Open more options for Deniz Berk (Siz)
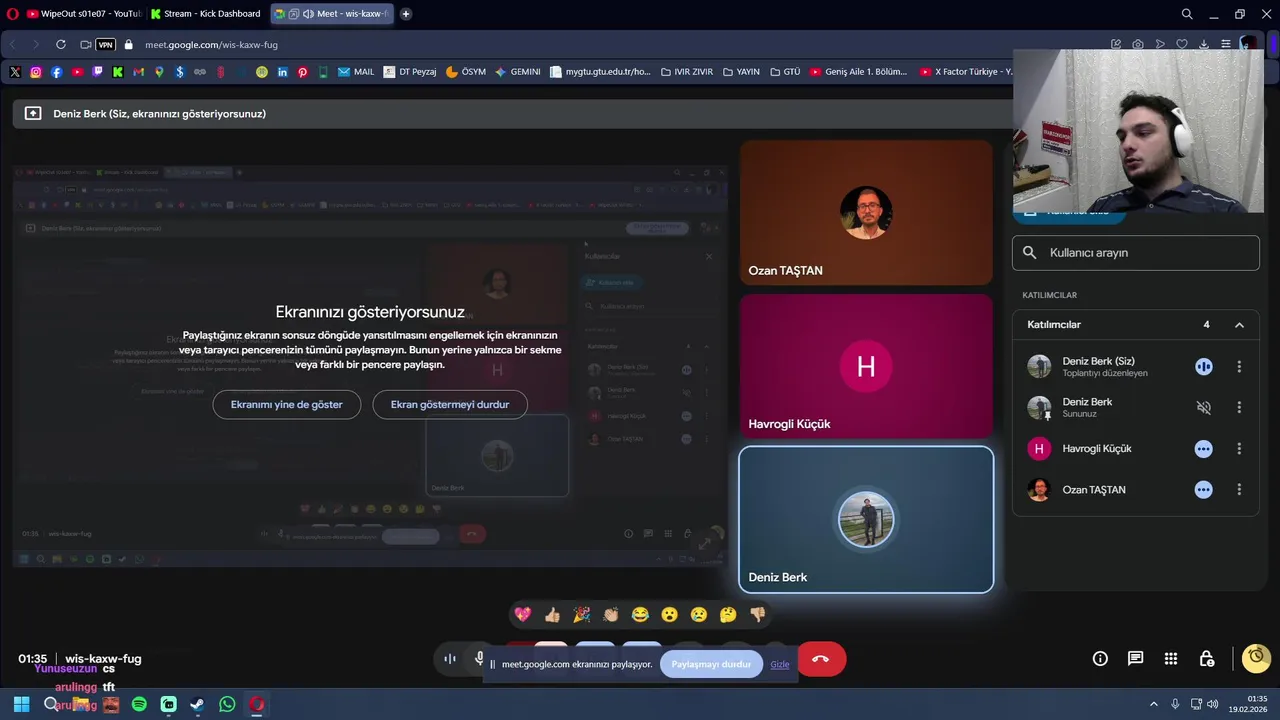The height and width of the screenshot is (720, 1280). (x=1239, y=367)
